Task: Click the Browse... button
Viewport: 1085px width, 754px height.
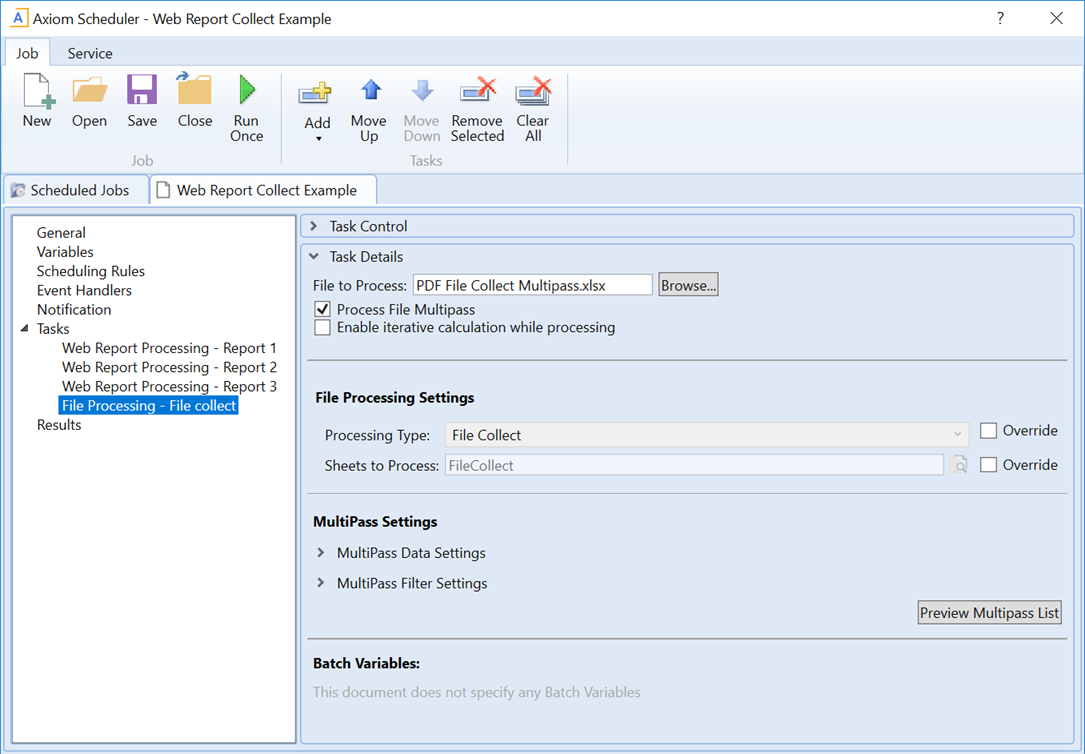Action: coord(688,285)
